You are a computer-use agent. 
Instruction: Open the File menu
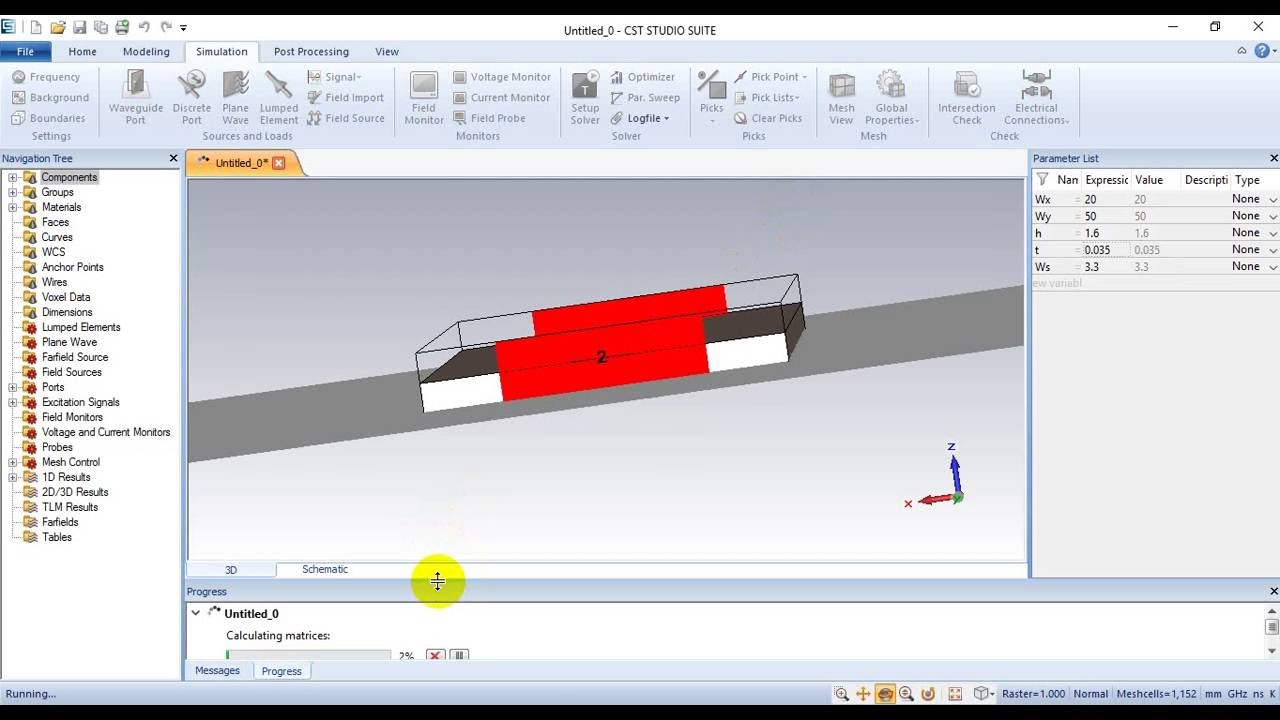[25, 52]
